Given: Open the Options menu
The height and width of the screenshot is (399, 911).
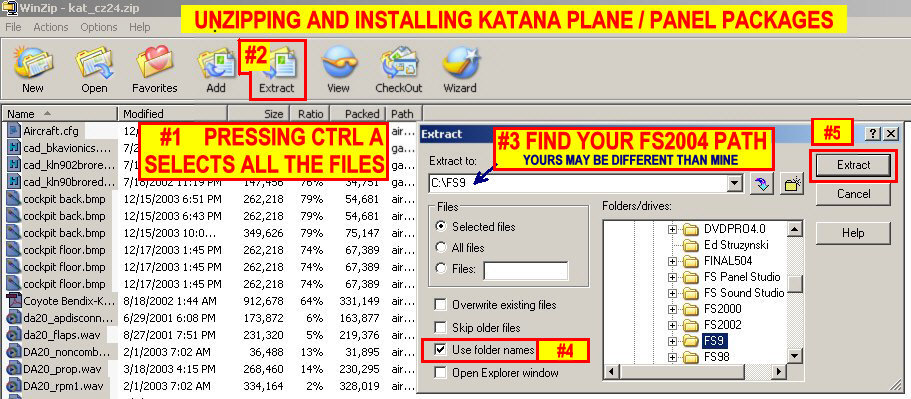Looking at the screenshot, I should pos(99,27).
